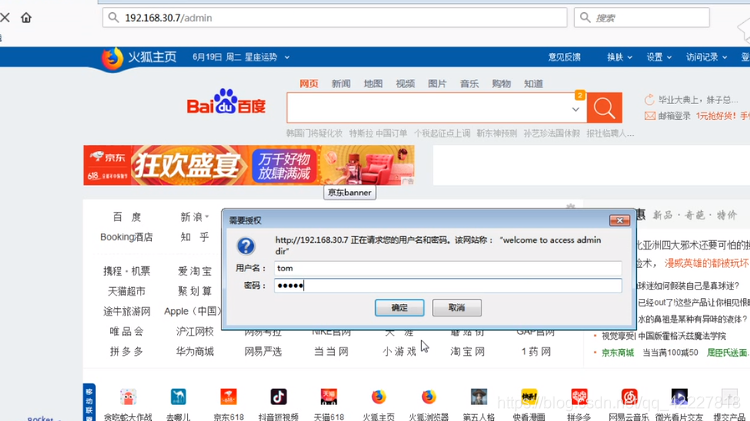Screen dimensions: 750x421
Task: Open the 拼多多 icon in the bottom row
Action: click(x=579, y=397)
